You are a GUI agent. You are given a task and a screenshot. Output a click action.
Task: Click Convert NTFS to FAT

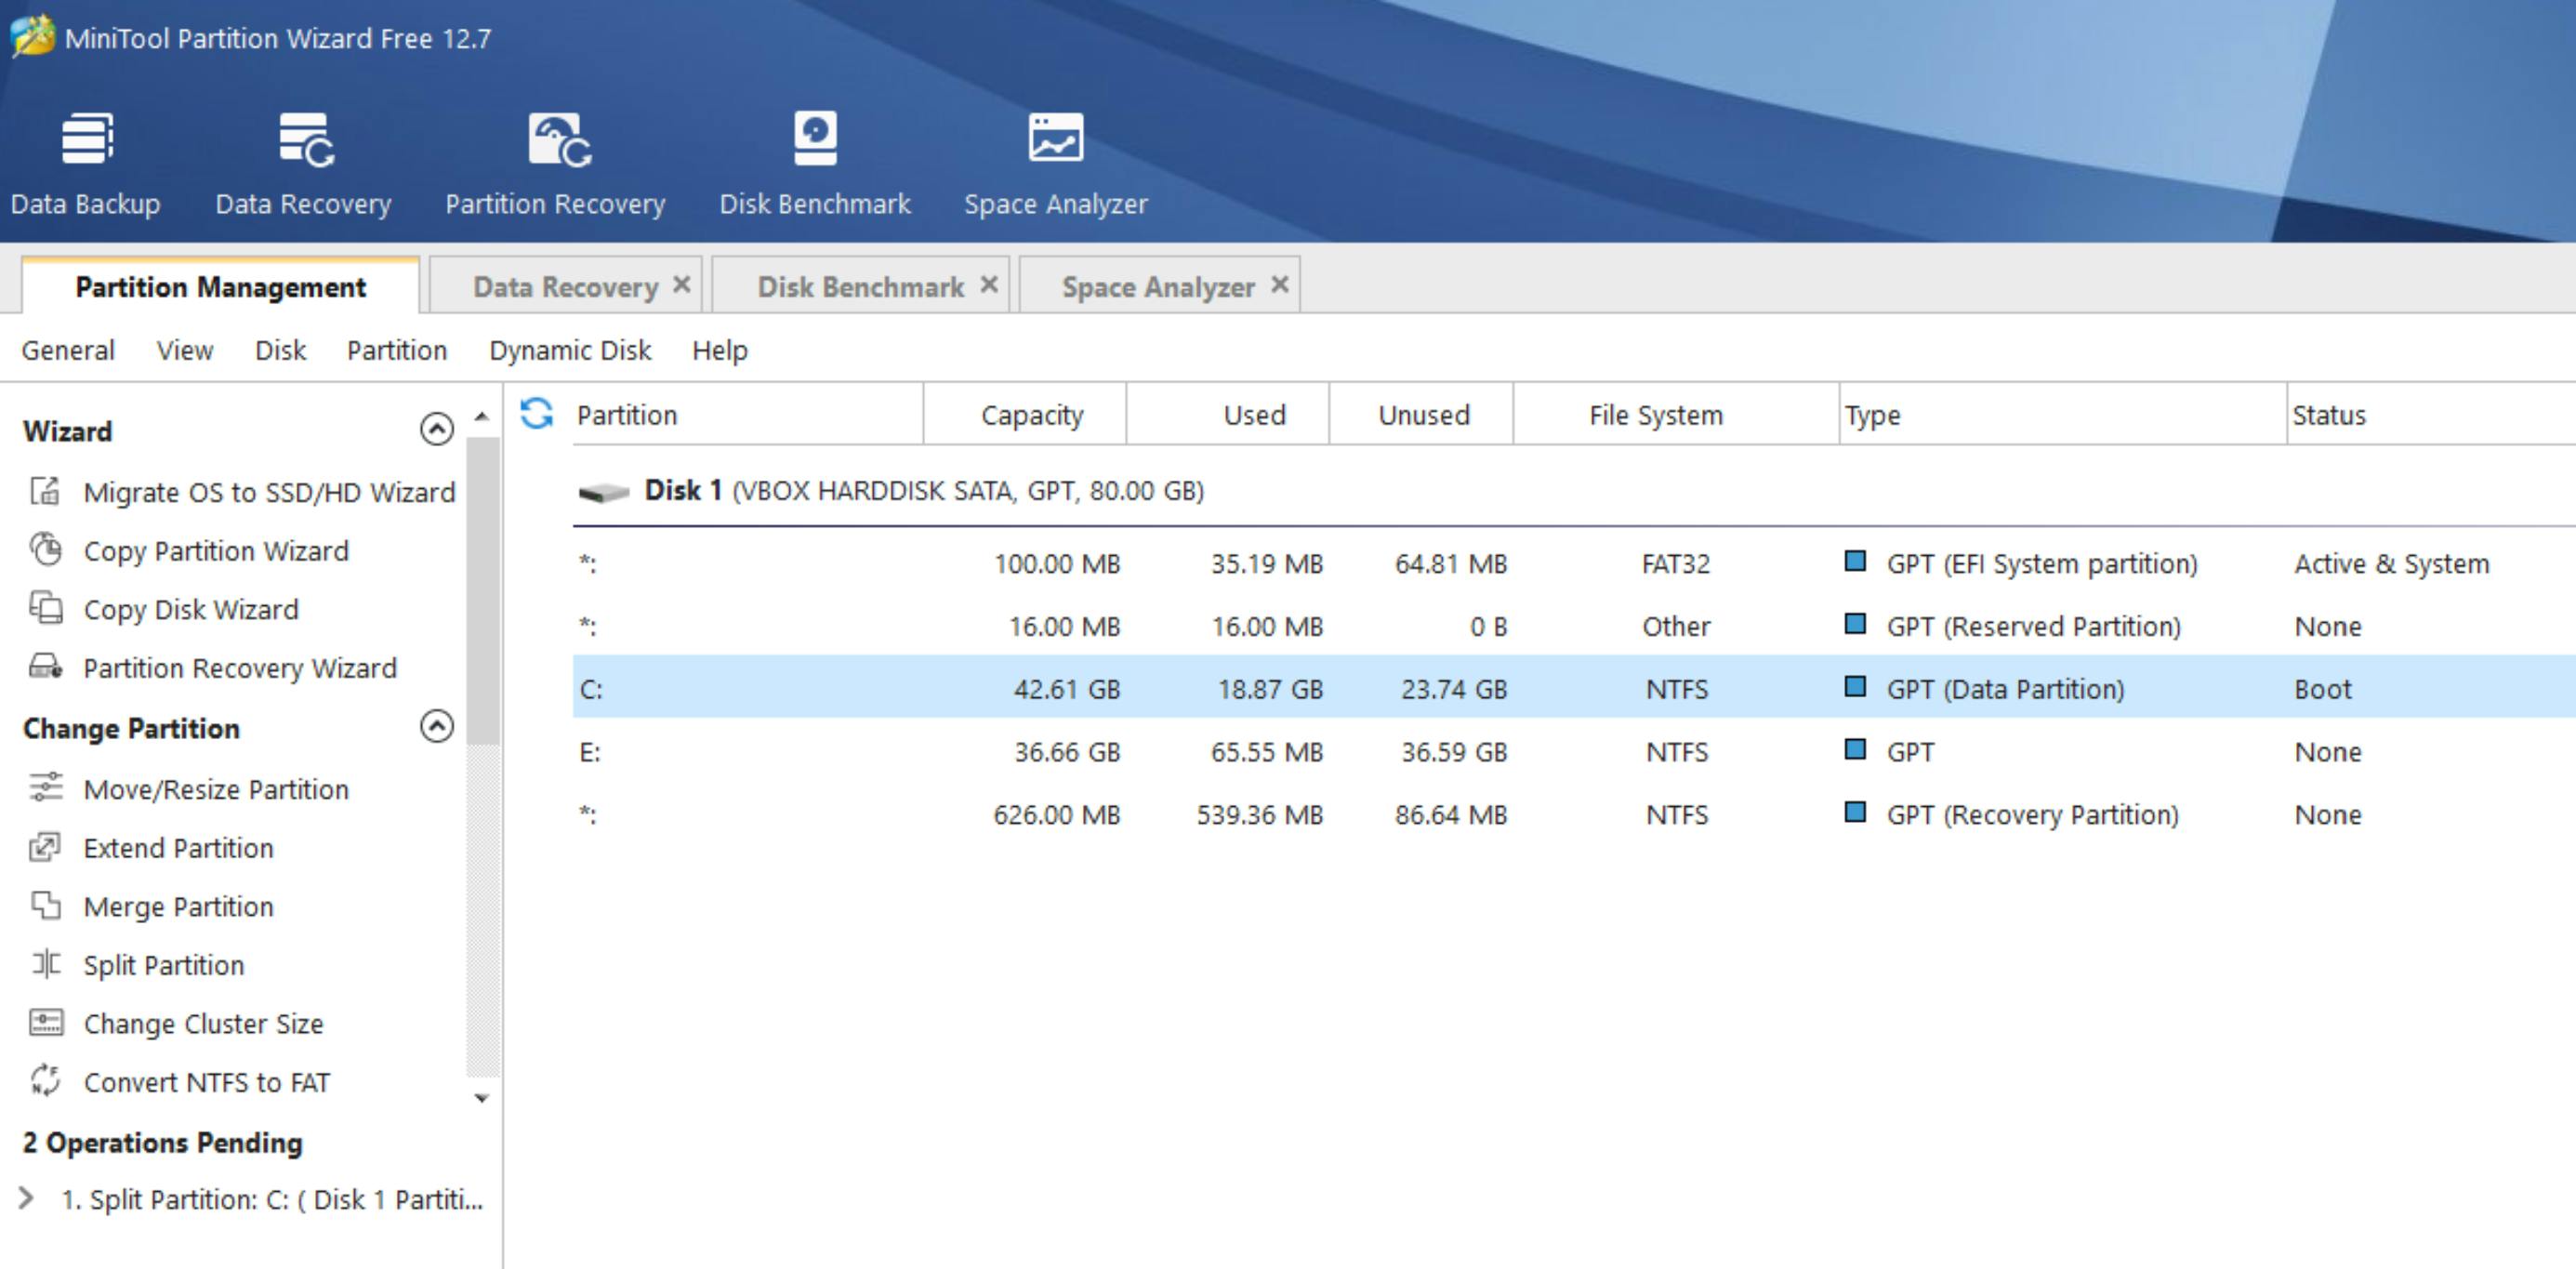(x=206, y=1082)
